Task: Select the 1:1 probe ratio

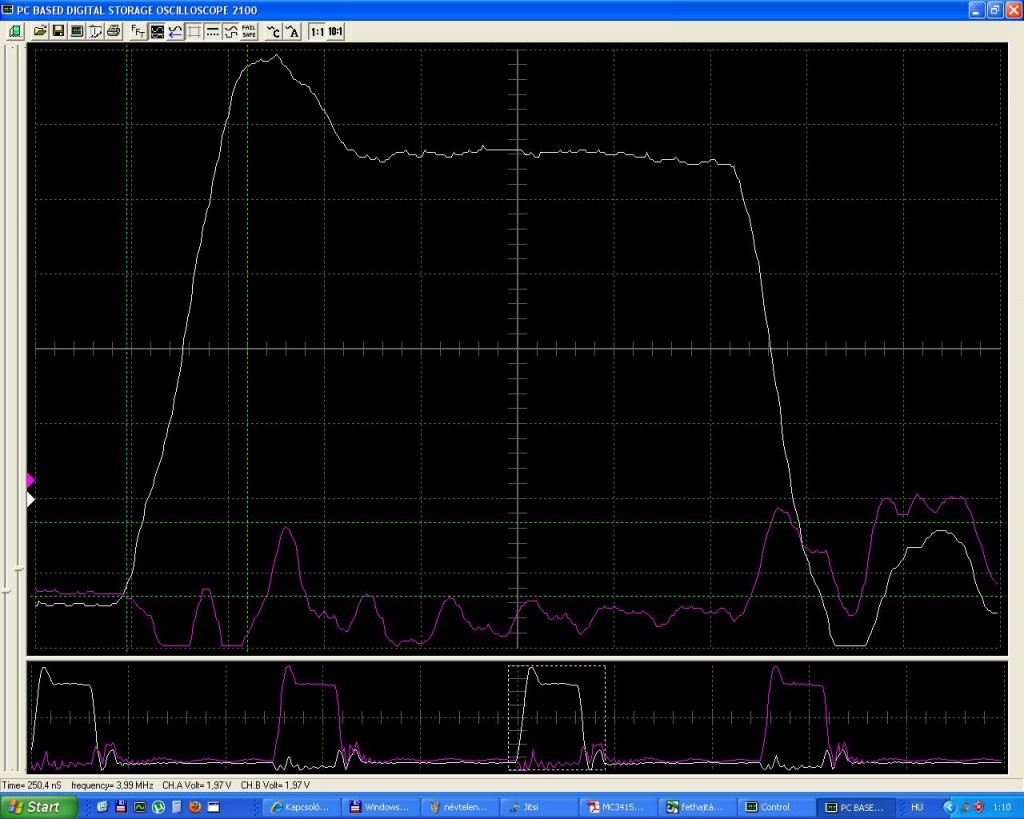Action: (x=317, y=31)
